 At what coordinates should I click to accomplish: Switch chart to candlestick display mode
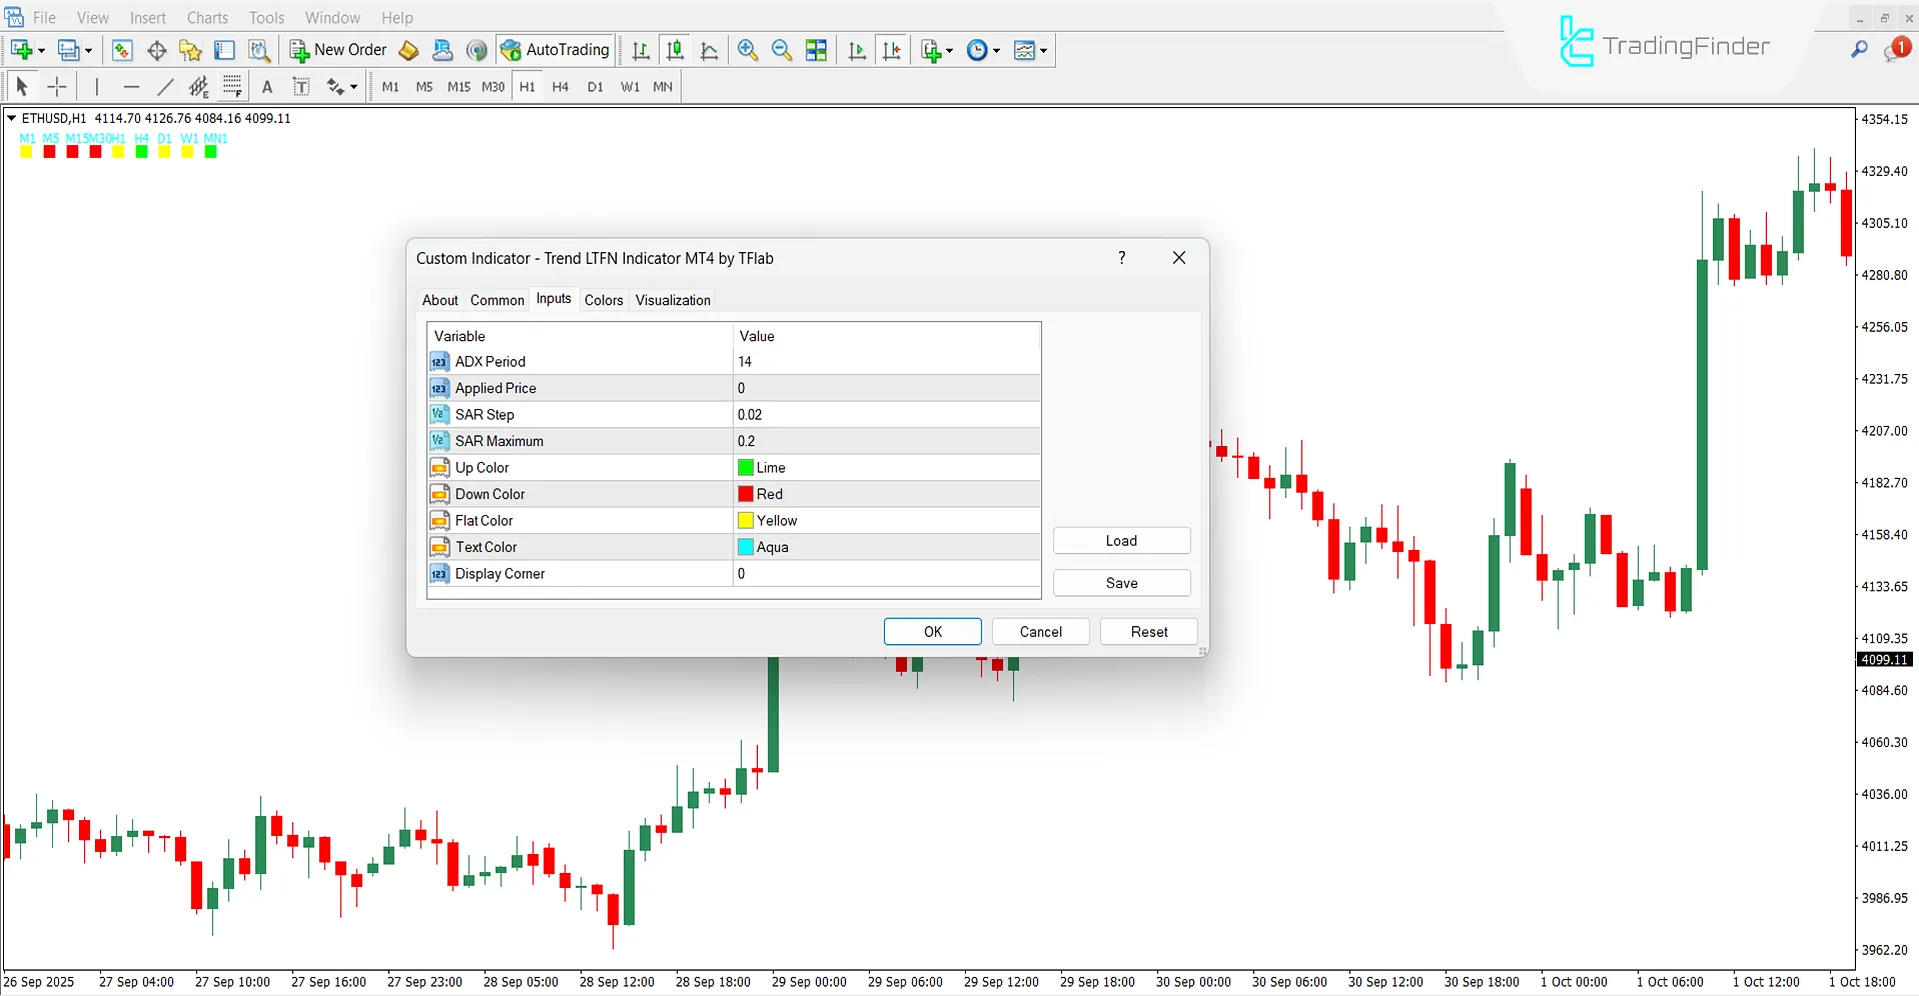pyautogui.click(x=675, y=50)
